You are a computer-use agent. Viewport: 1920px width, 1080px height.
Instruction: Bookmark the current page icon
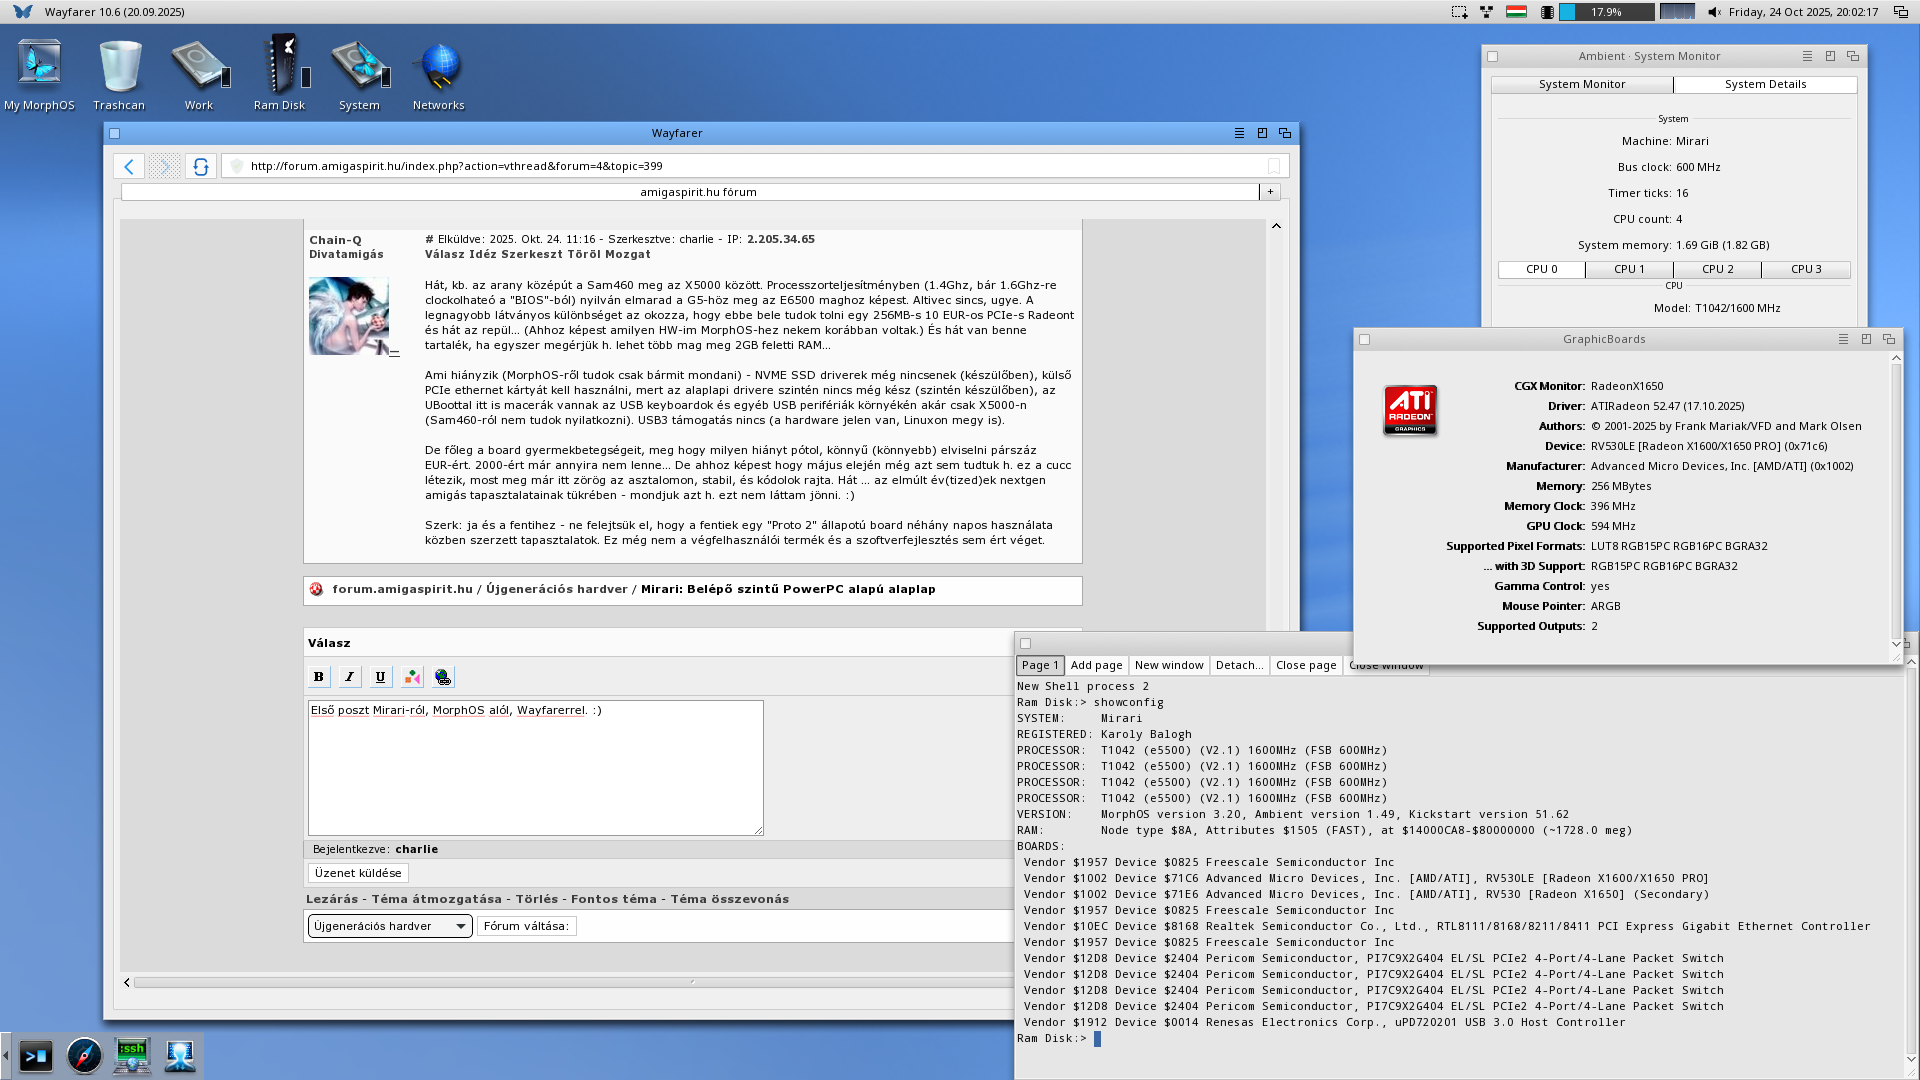click(1274, 166)
